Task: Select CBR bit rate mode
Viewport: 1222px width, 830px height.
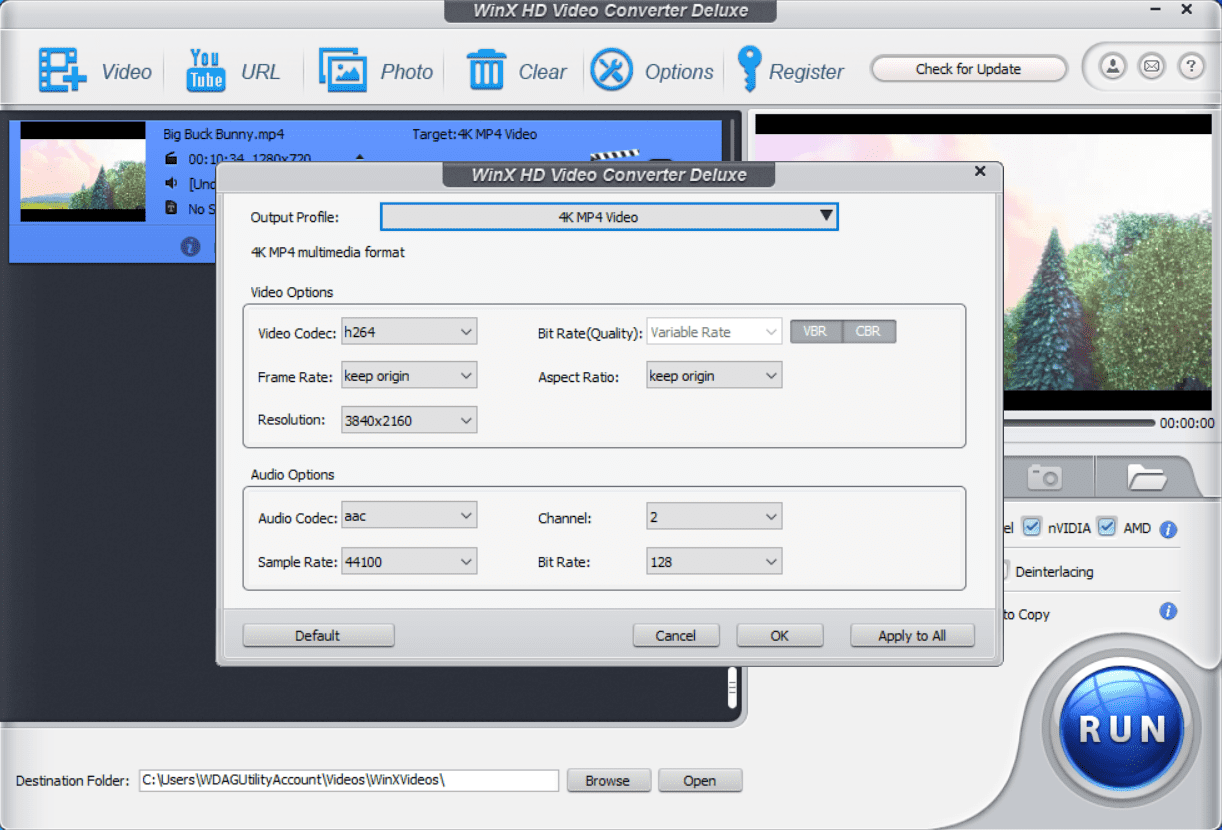Action: (869, 331)
